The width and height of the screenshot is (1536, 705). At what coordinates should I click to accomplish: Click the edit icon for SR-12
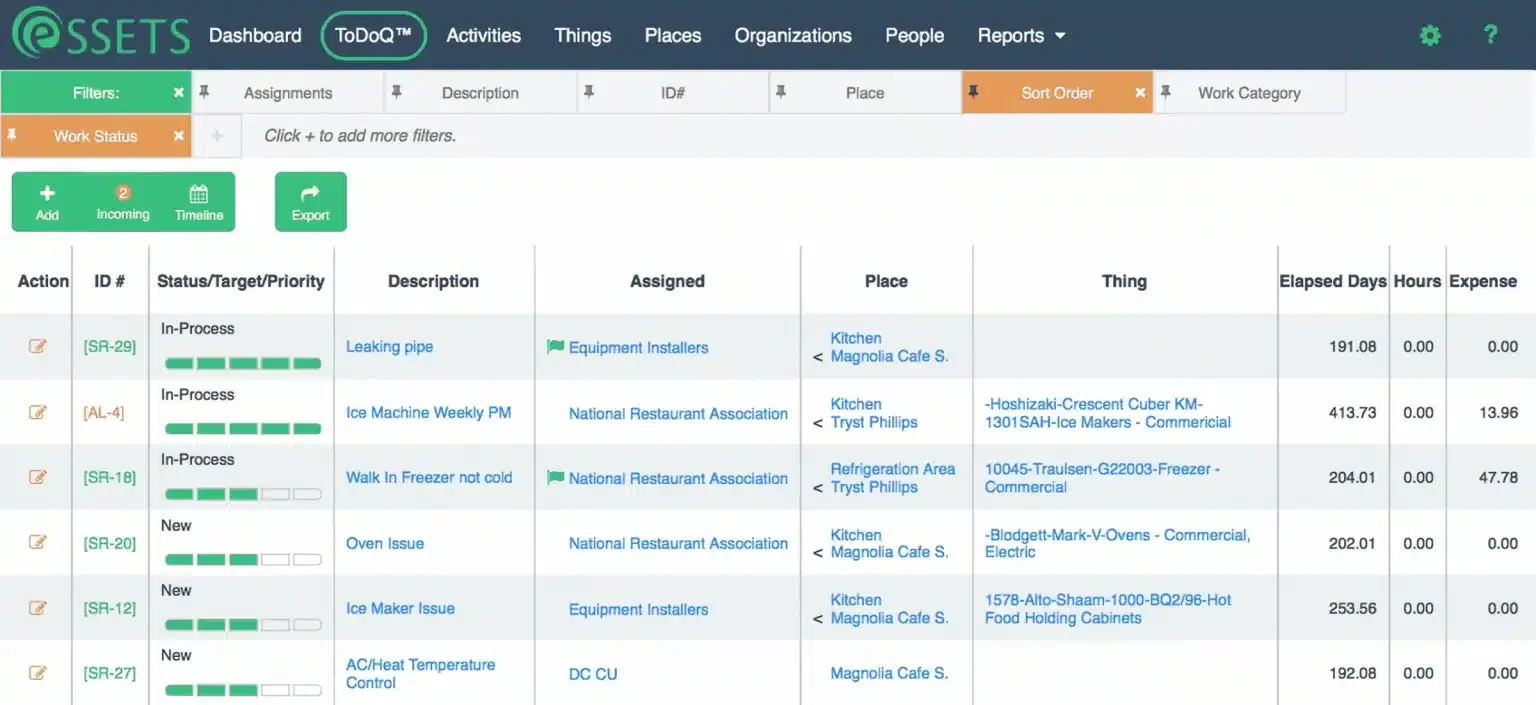pos(38,607)
